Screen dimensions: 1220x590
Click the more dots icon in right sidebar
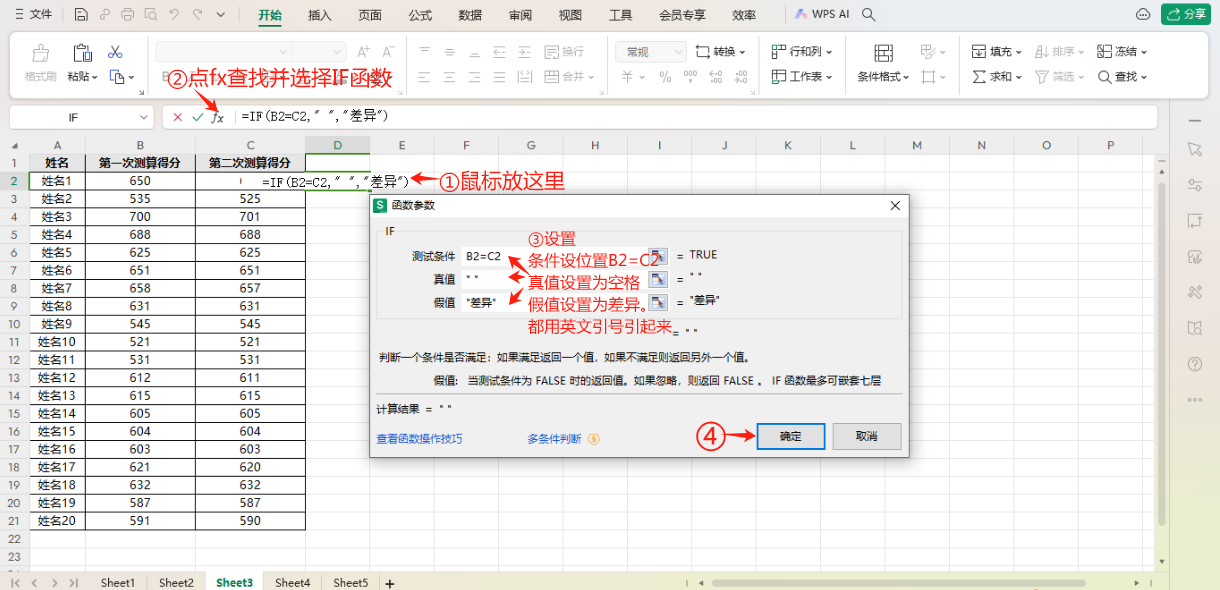click(x=1194, y=399)
